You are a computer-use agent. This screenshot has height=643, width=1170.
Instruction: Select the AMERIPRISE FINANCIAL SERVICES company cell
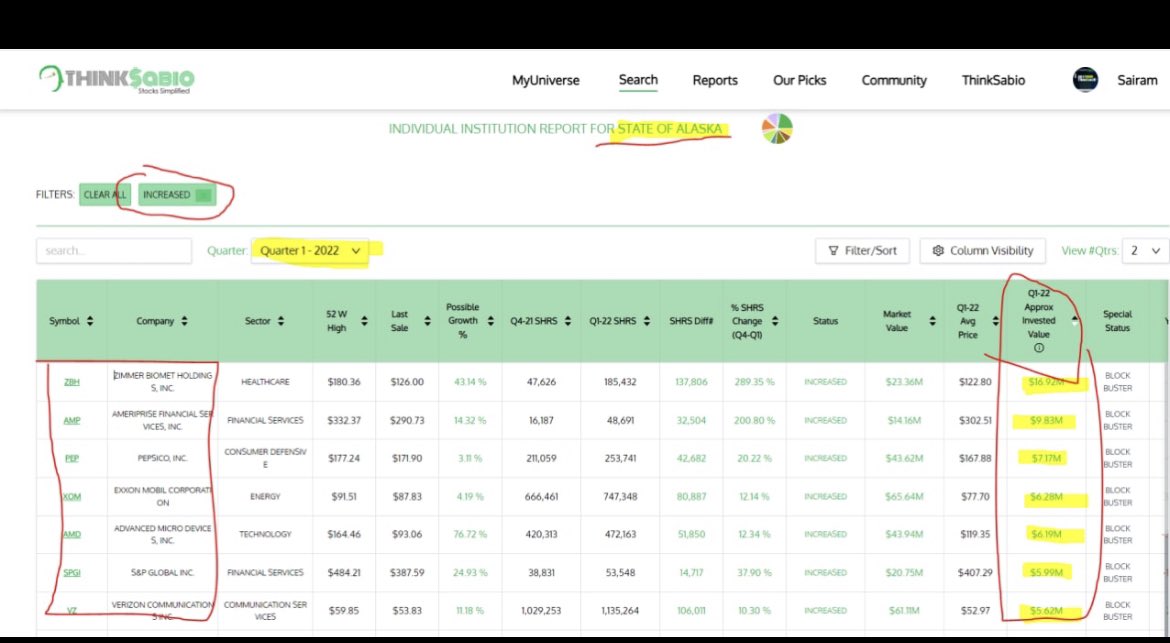tap(163, 421)
